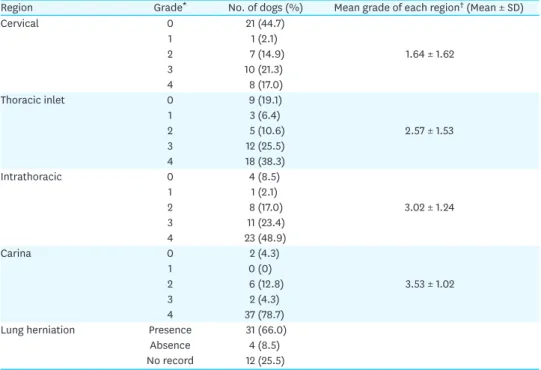
Task: Click Mean grade of each region header
Action: (x=429, y=8)
